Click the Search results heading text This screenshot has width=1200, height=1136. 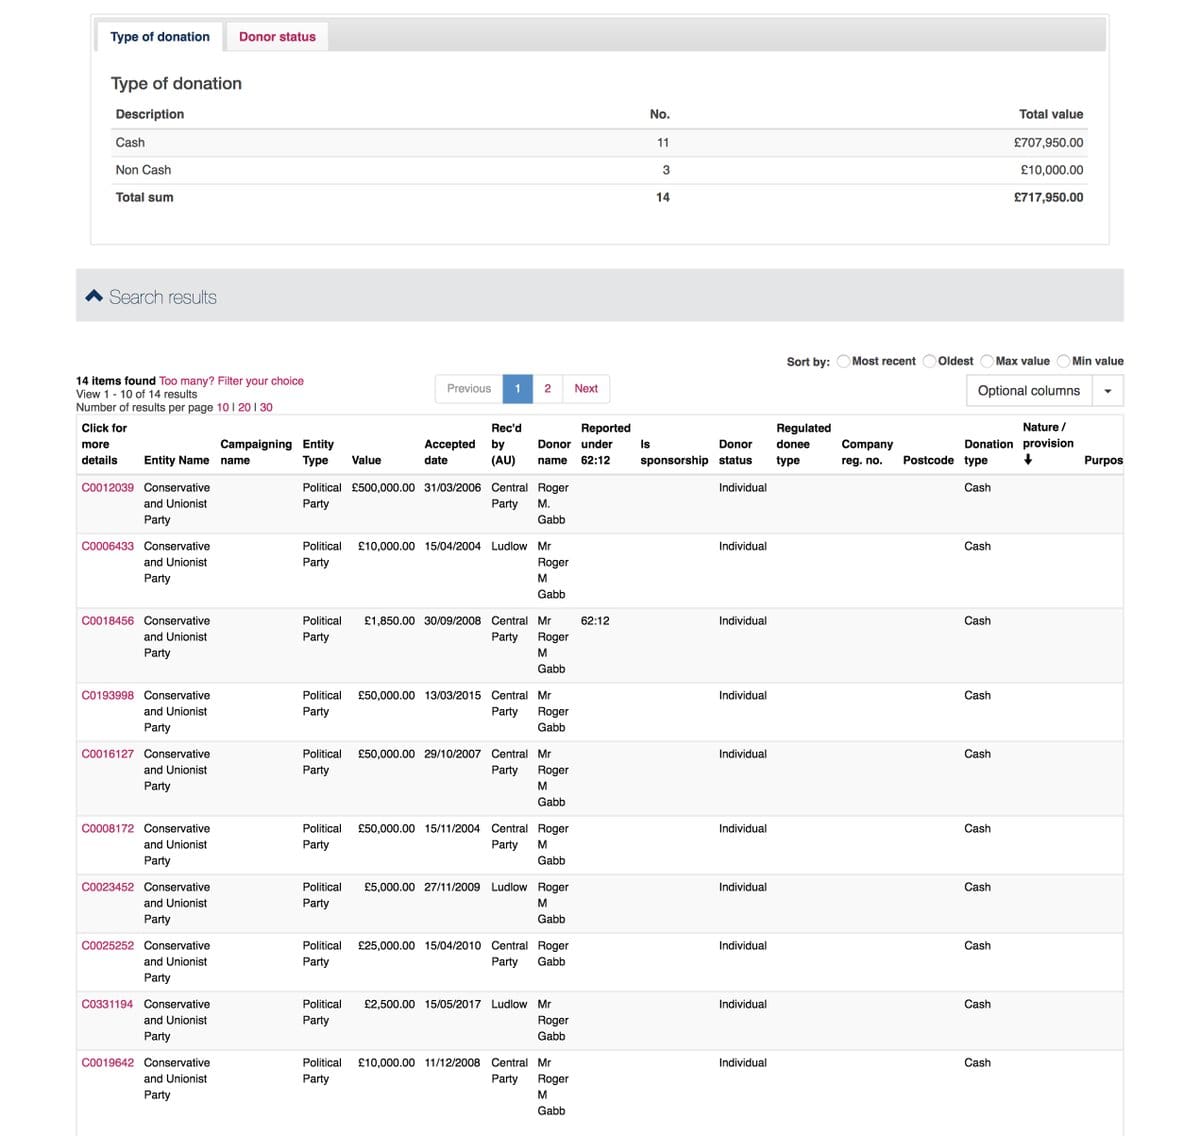click(x=163, y=297)
